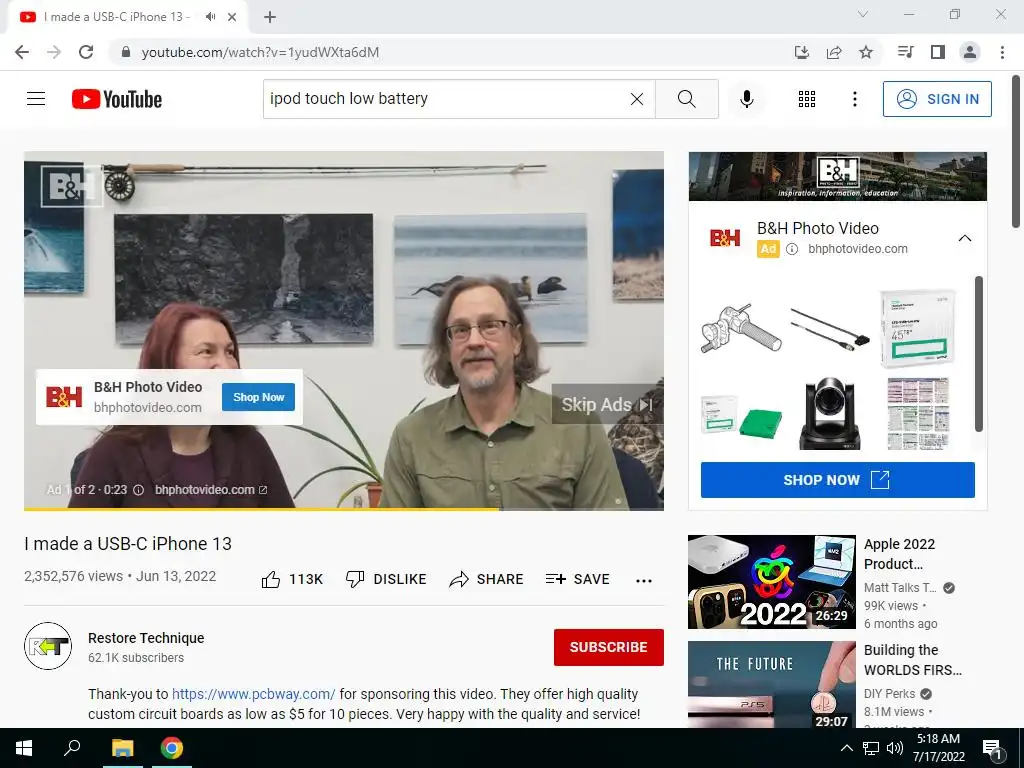Image resolution: width=1024 pixels, height=768 pixels.
Task: Share this page icon in address bar
Action: pos(834,52)
